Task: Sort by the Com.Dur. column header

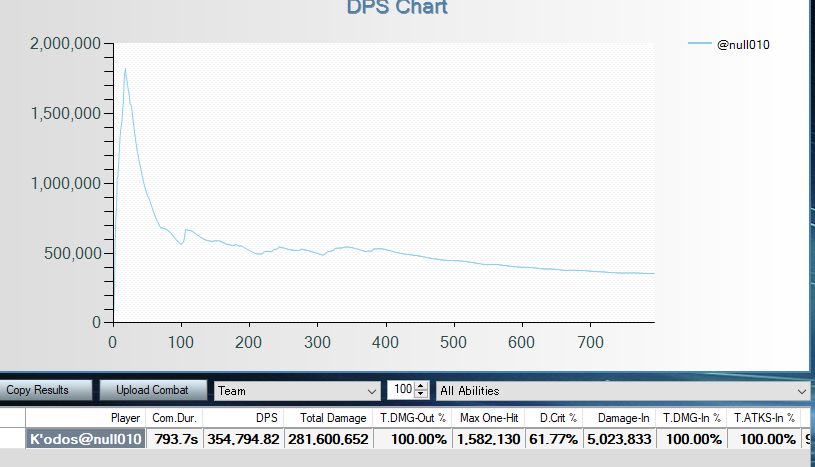Action: pyautogui.click(x=174, y=417)
